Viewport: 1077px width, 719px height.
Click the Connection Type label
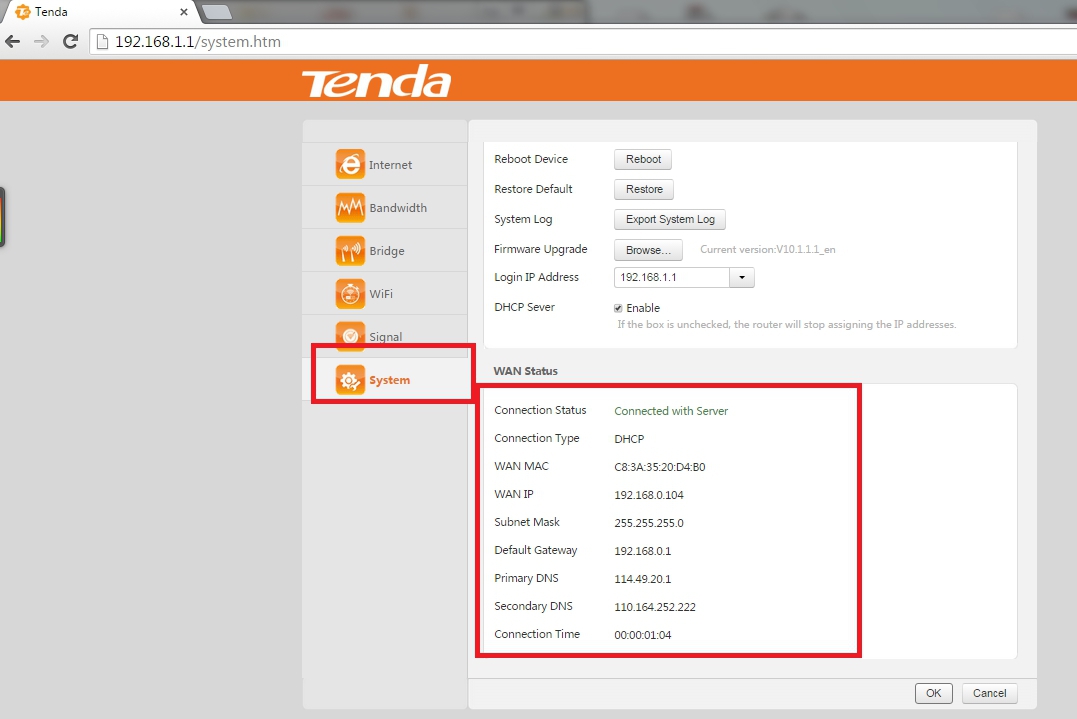point(536,439)
